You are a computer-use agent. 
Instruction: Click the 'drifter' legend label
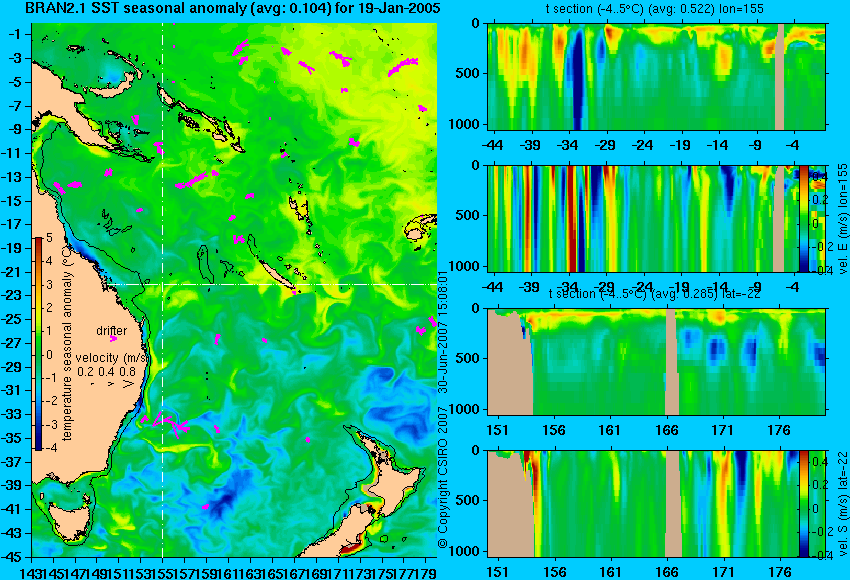(112, 330)
